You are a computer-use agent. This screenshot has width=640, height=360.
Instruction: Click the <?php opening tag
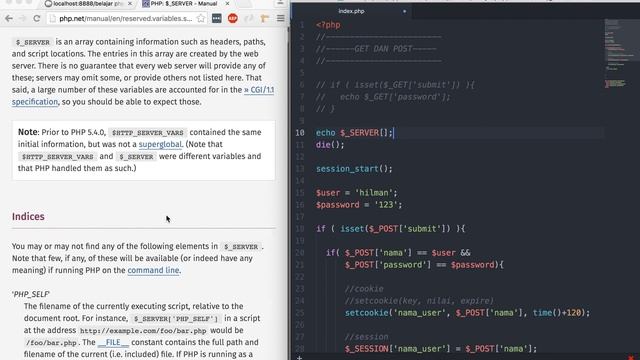point(328,25)
